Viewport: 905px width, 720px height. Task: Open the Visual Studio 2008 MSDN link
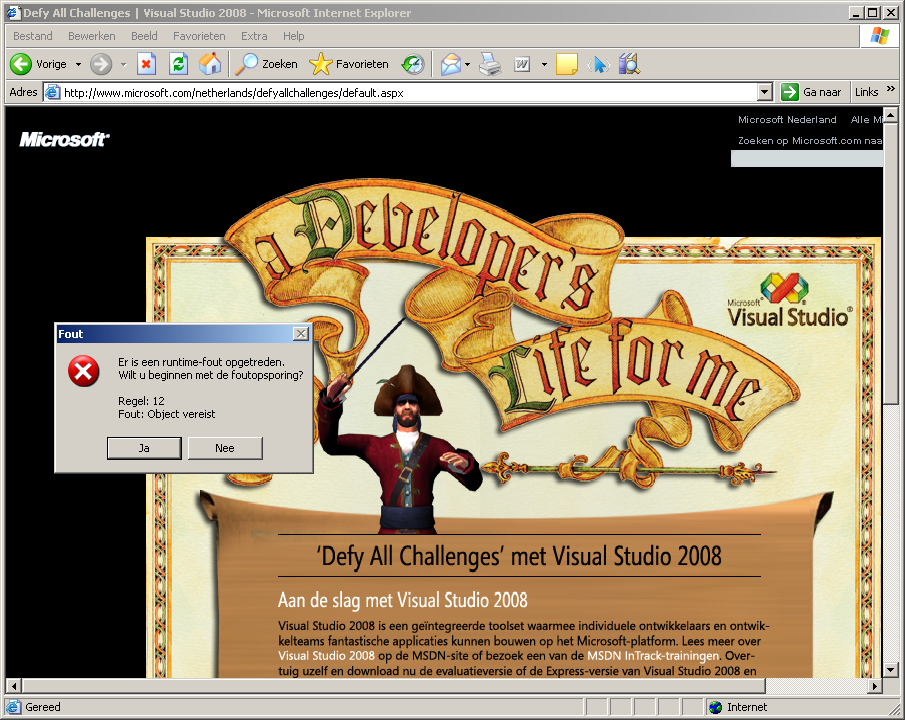tap(327, 656)
